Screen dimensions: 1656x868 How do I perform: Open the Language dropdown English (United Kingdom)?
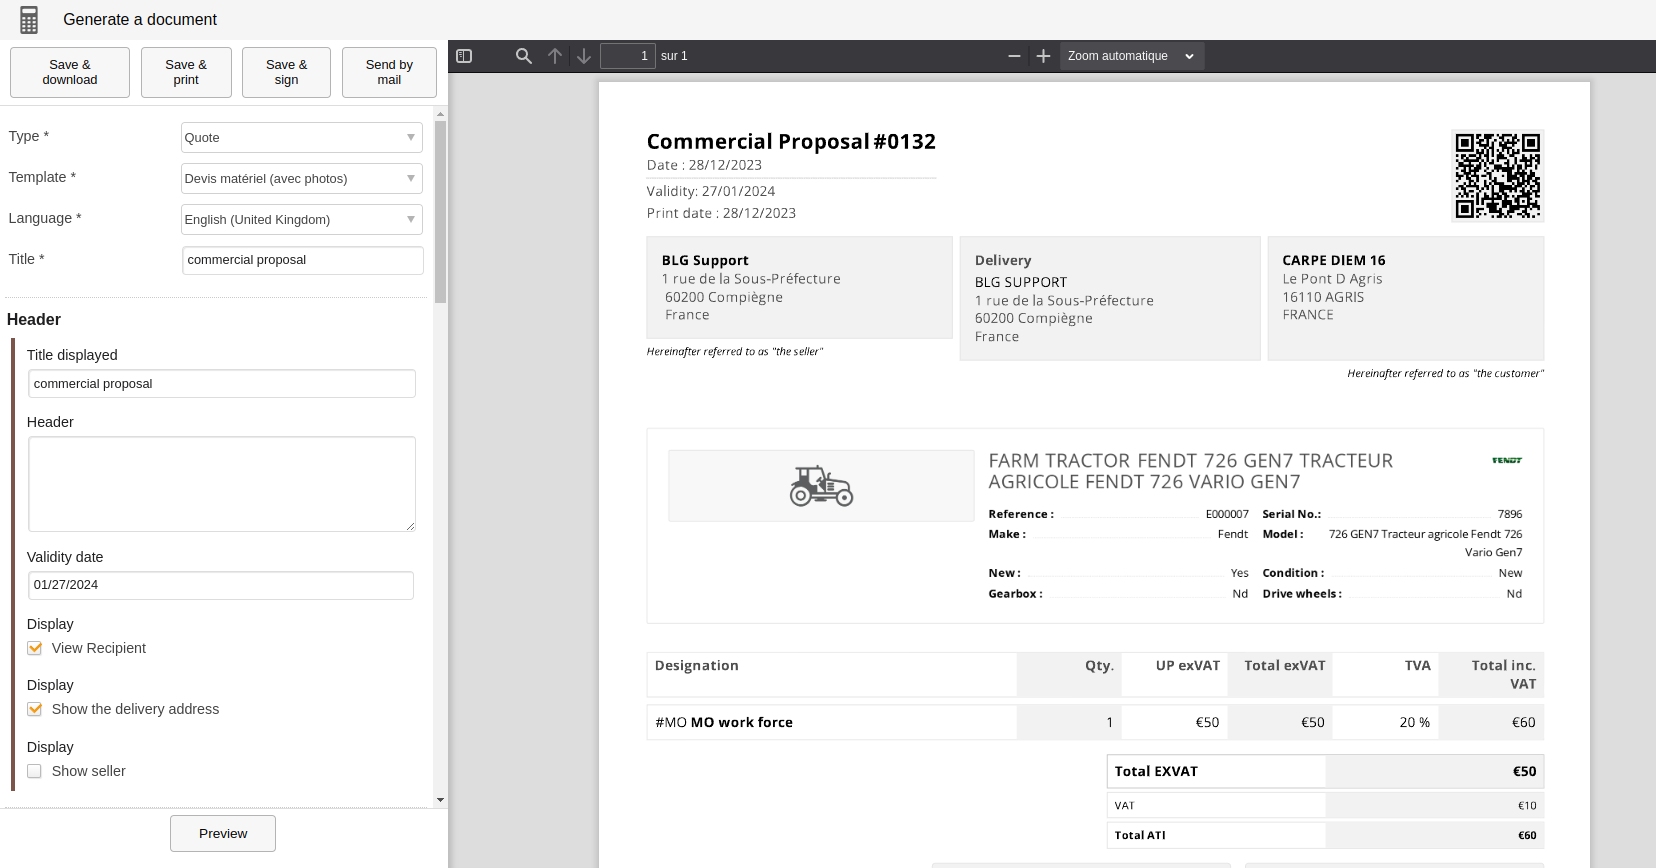301,219
